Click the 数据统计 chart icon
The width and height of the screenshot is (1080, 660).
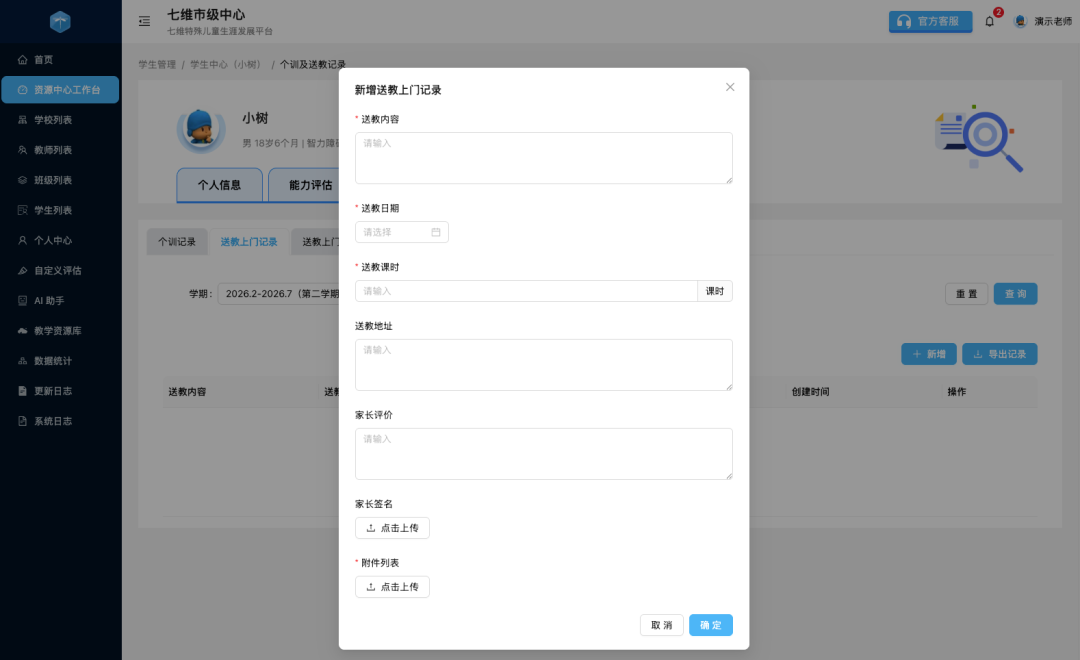(23, 361)
